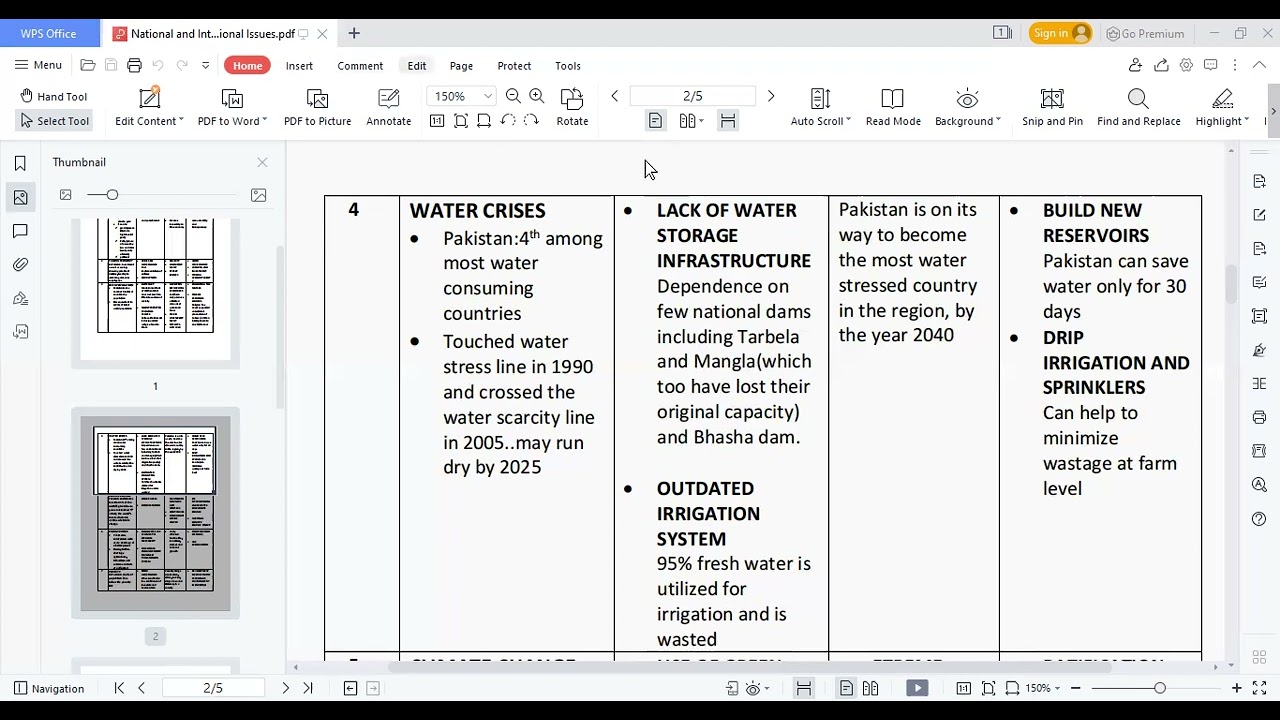The height and width of the screenshot is (720, 1280).
Task: Toggle two-page view in status bar
Action: (870, 688)
